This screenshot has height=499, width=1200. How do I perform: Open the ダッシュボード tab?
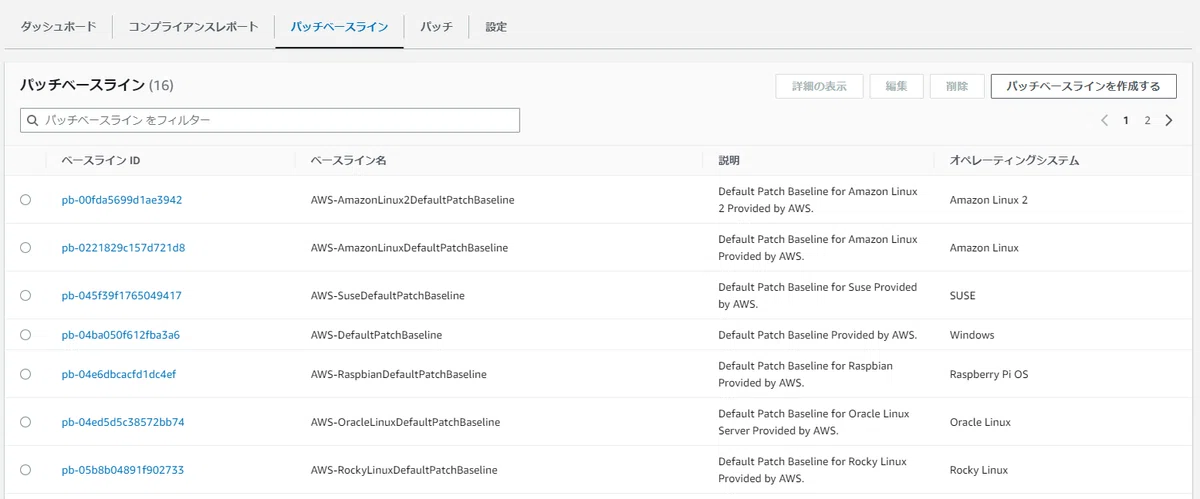click(x=59, y=27)
